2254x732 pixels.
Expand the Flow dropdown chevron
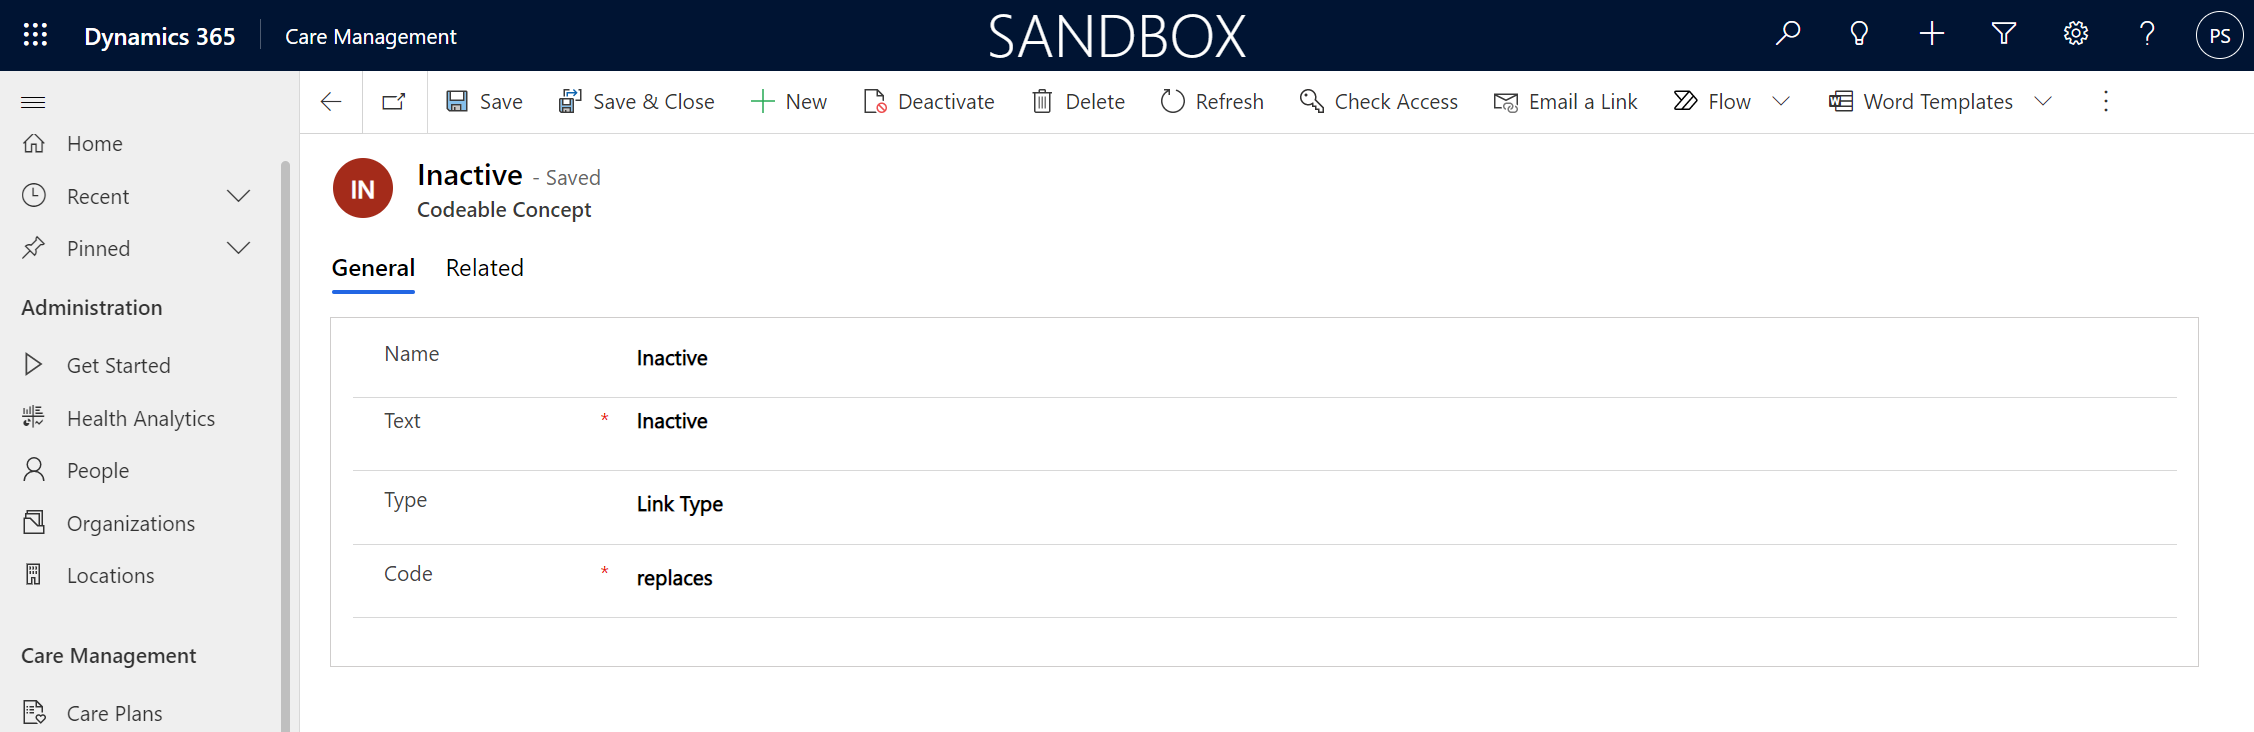tap(1781, 101)
